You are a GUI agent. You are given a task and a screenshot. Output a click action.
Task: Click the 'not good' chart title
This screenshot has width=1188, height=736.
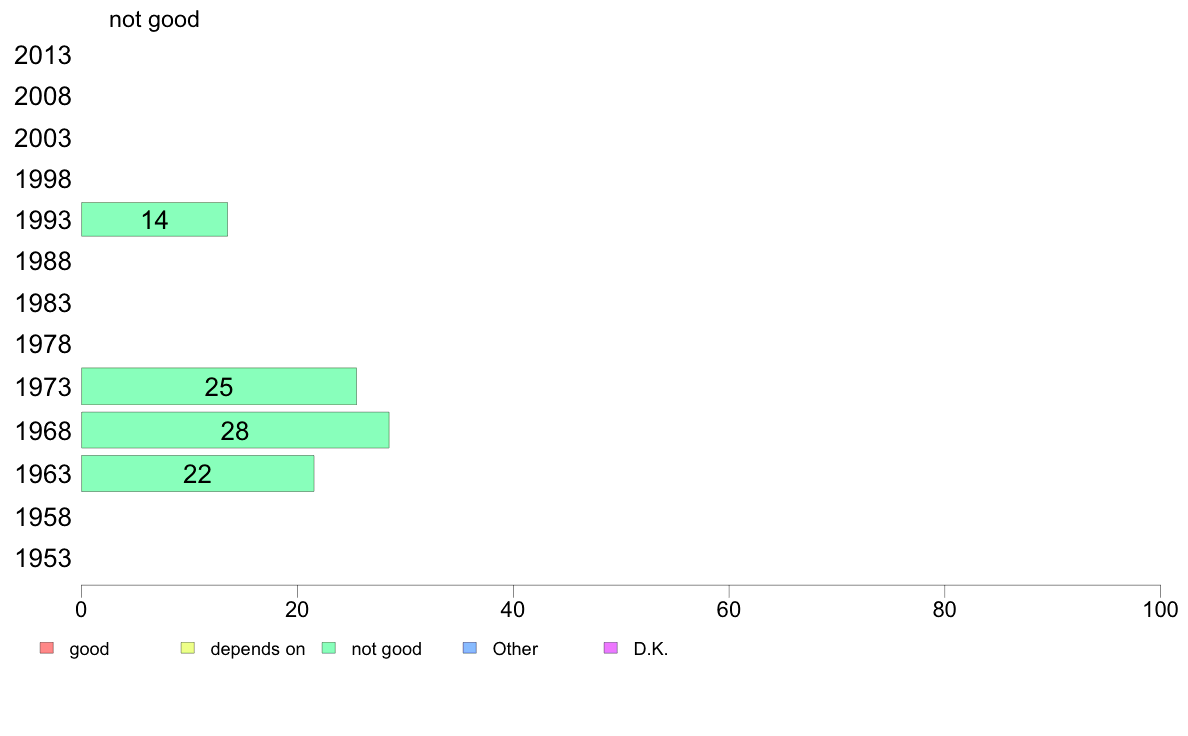[155, 20]
